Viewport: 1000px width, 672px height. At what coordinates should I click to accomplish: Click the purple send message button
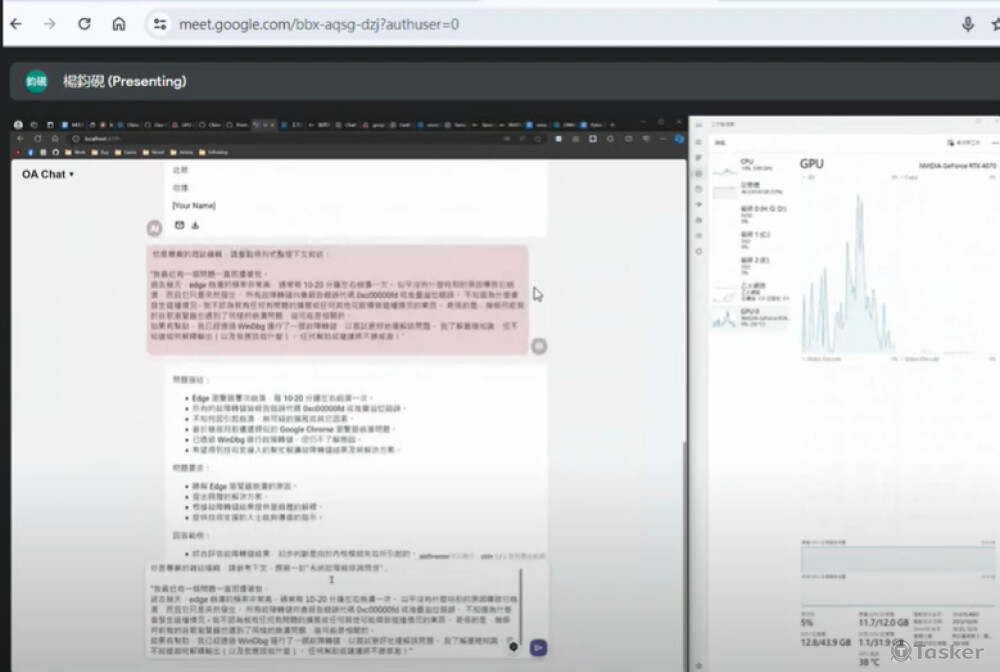(x=538, y=647)
